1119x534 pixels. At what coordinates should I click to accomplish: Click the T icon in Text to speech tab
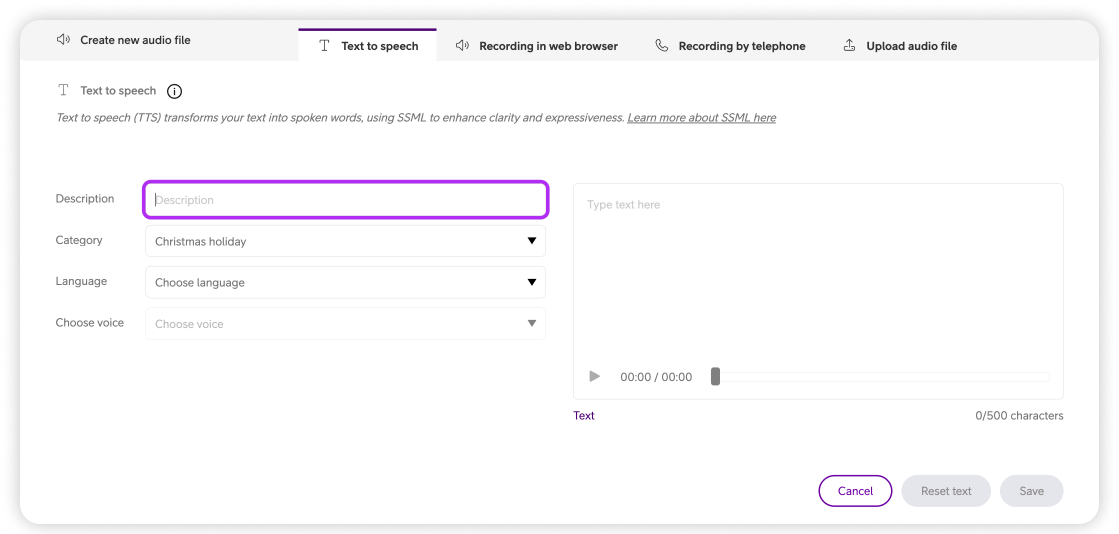click(324, 46)
